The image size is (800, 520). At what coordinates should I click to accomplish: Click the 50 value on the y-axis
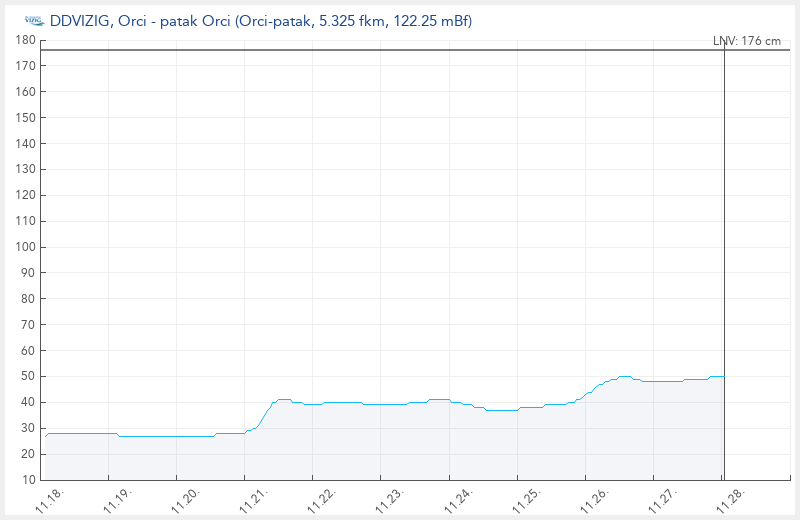coord(28,377)
